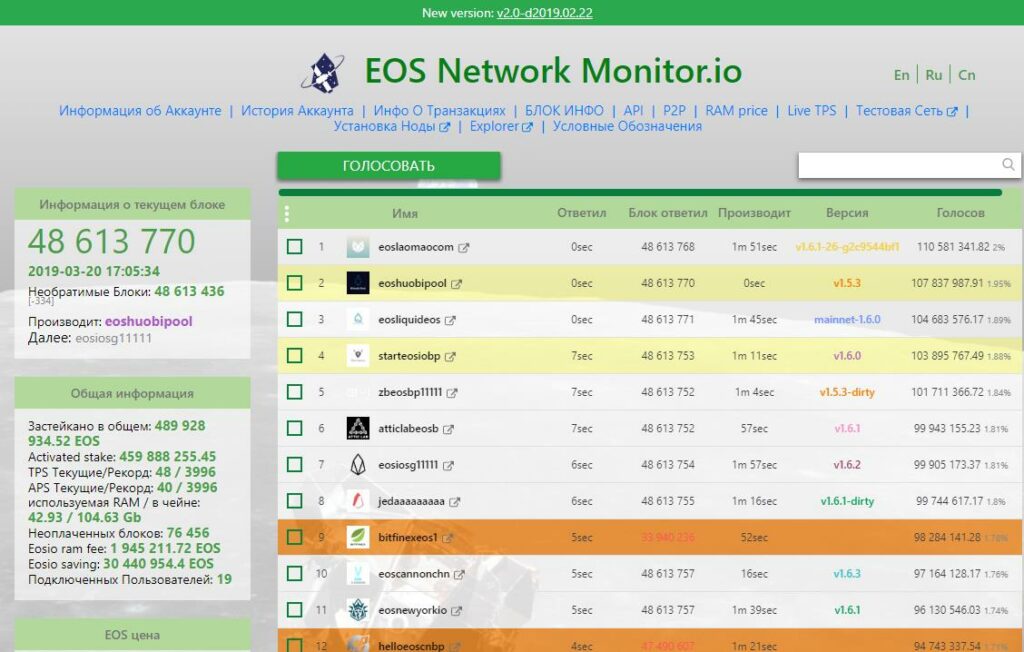Click the eoshuobipool producer logo

[x=358, y=284]
